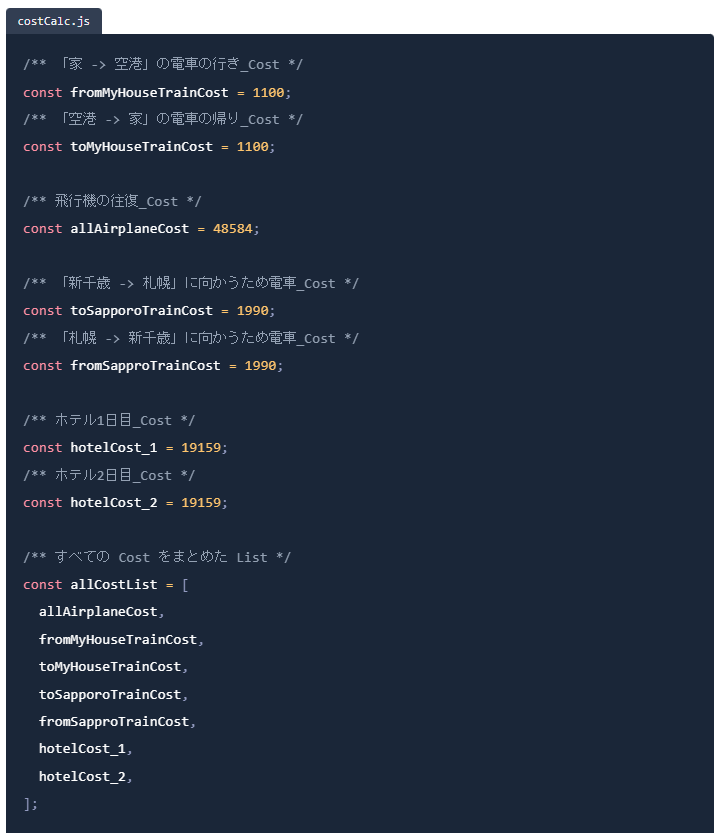Click fromMyHouseTrainCost list entry
This screenshot has height=833, width=719.
click(117, 640)
